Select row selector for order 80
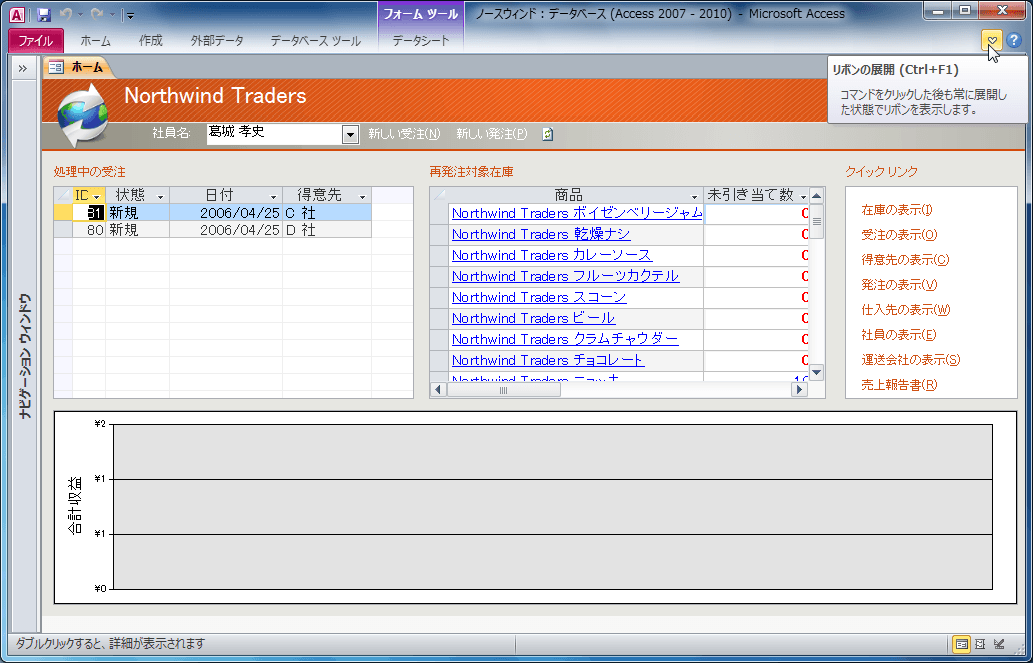The height and width of the screenshot is (663, 1033). coord(63,229)
